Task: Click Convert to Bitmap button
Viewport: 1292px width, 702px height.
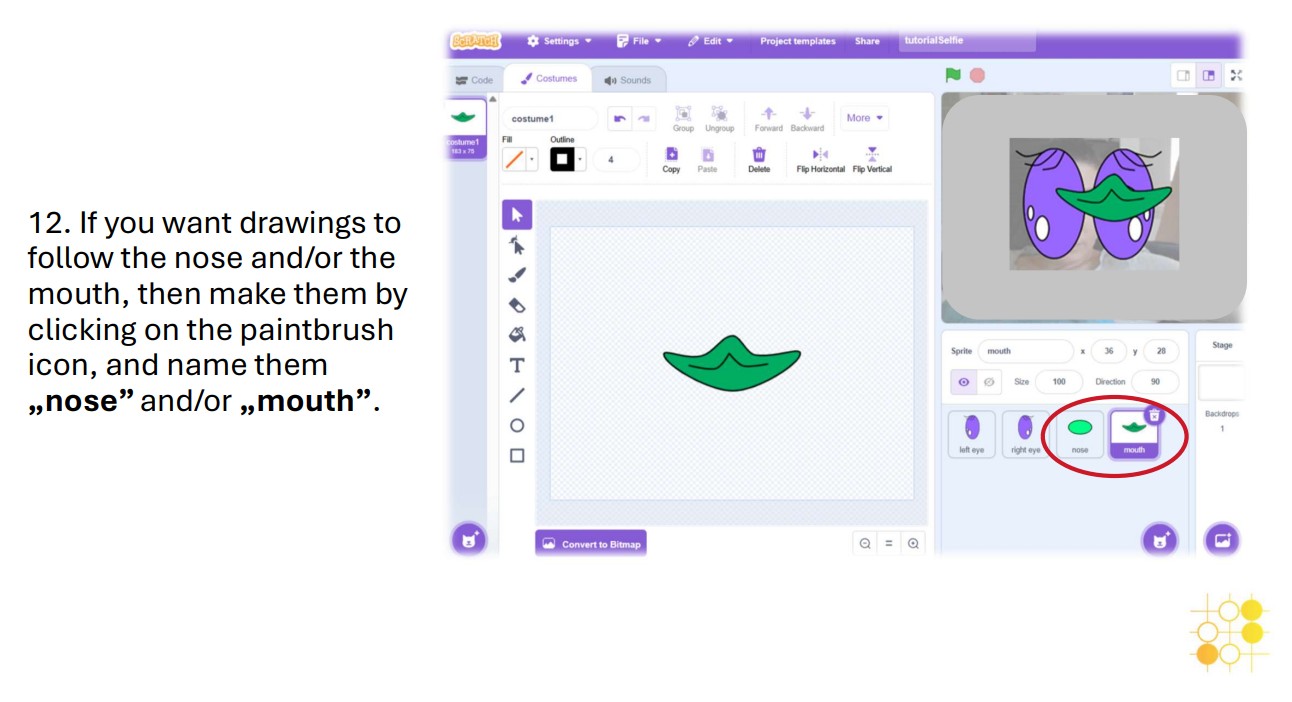Action: (591, 544)
